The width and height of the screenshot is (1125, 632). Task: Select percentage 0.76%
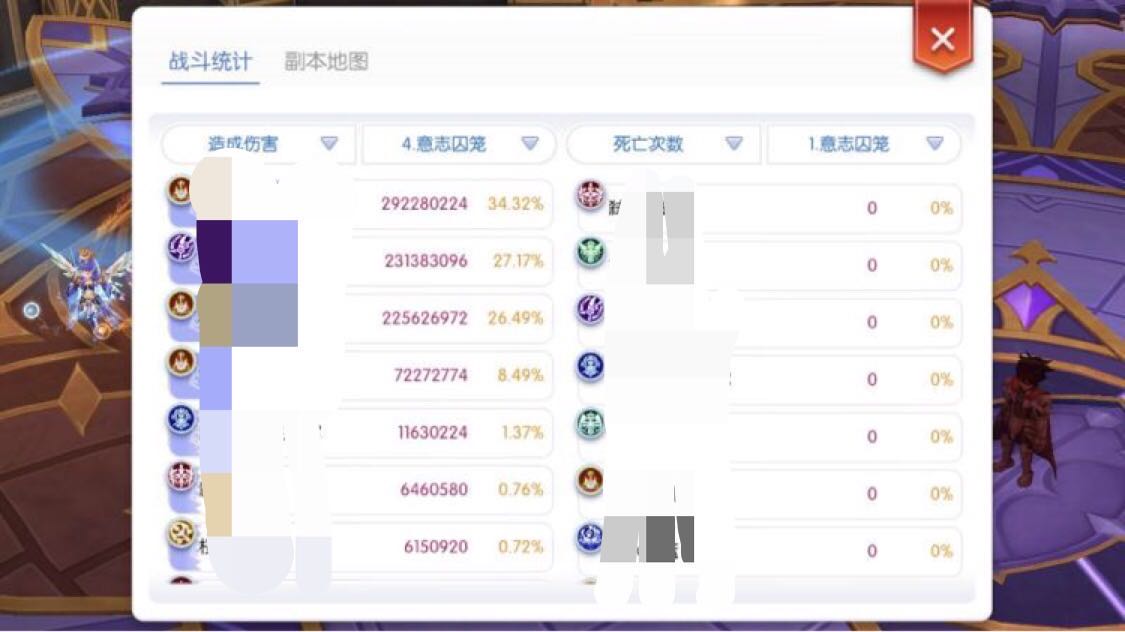click(520, 490)
